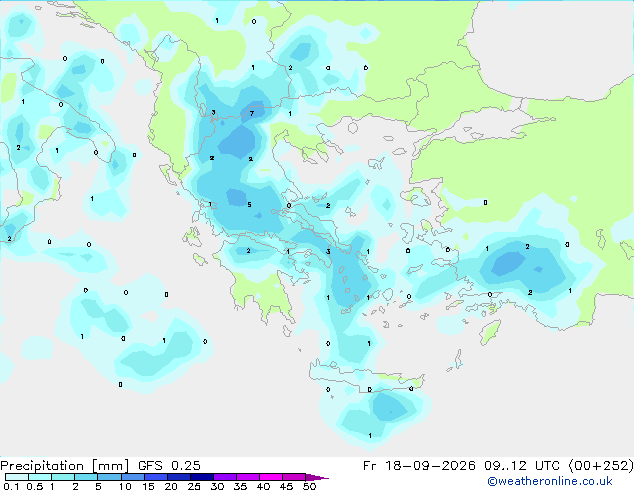Click the purple arrow tip at legend's end

(317, 477)
